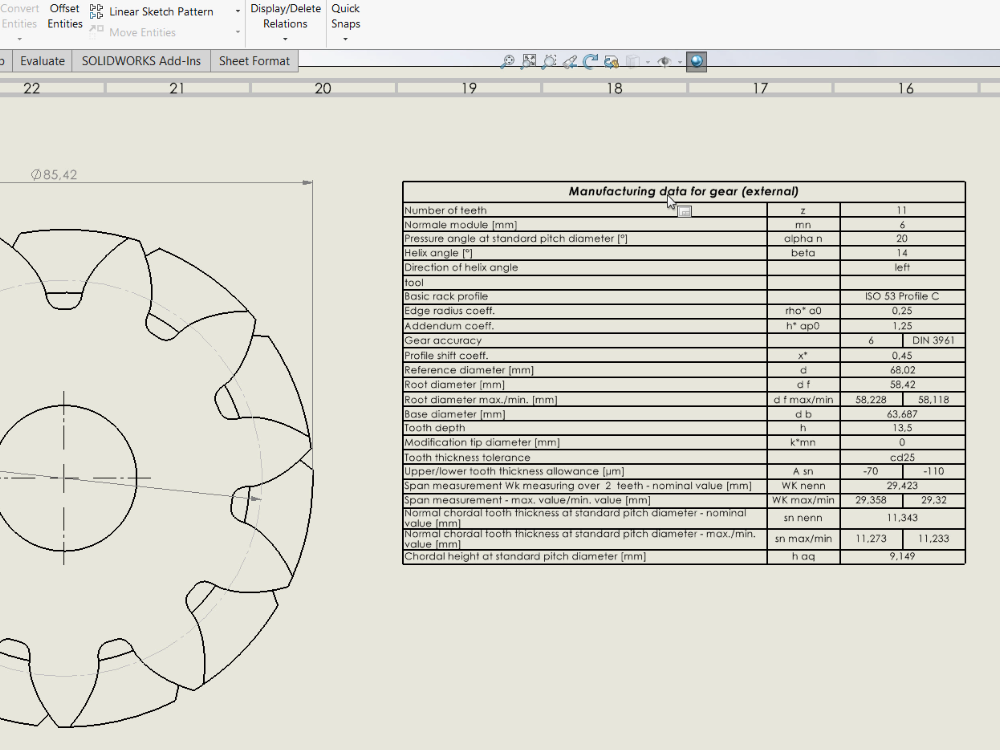Expand the Linear Sketch Pattern dropdown arrow
Image resolution: width=1000 pixels, height=750 pixels.
tap(238, 12)
